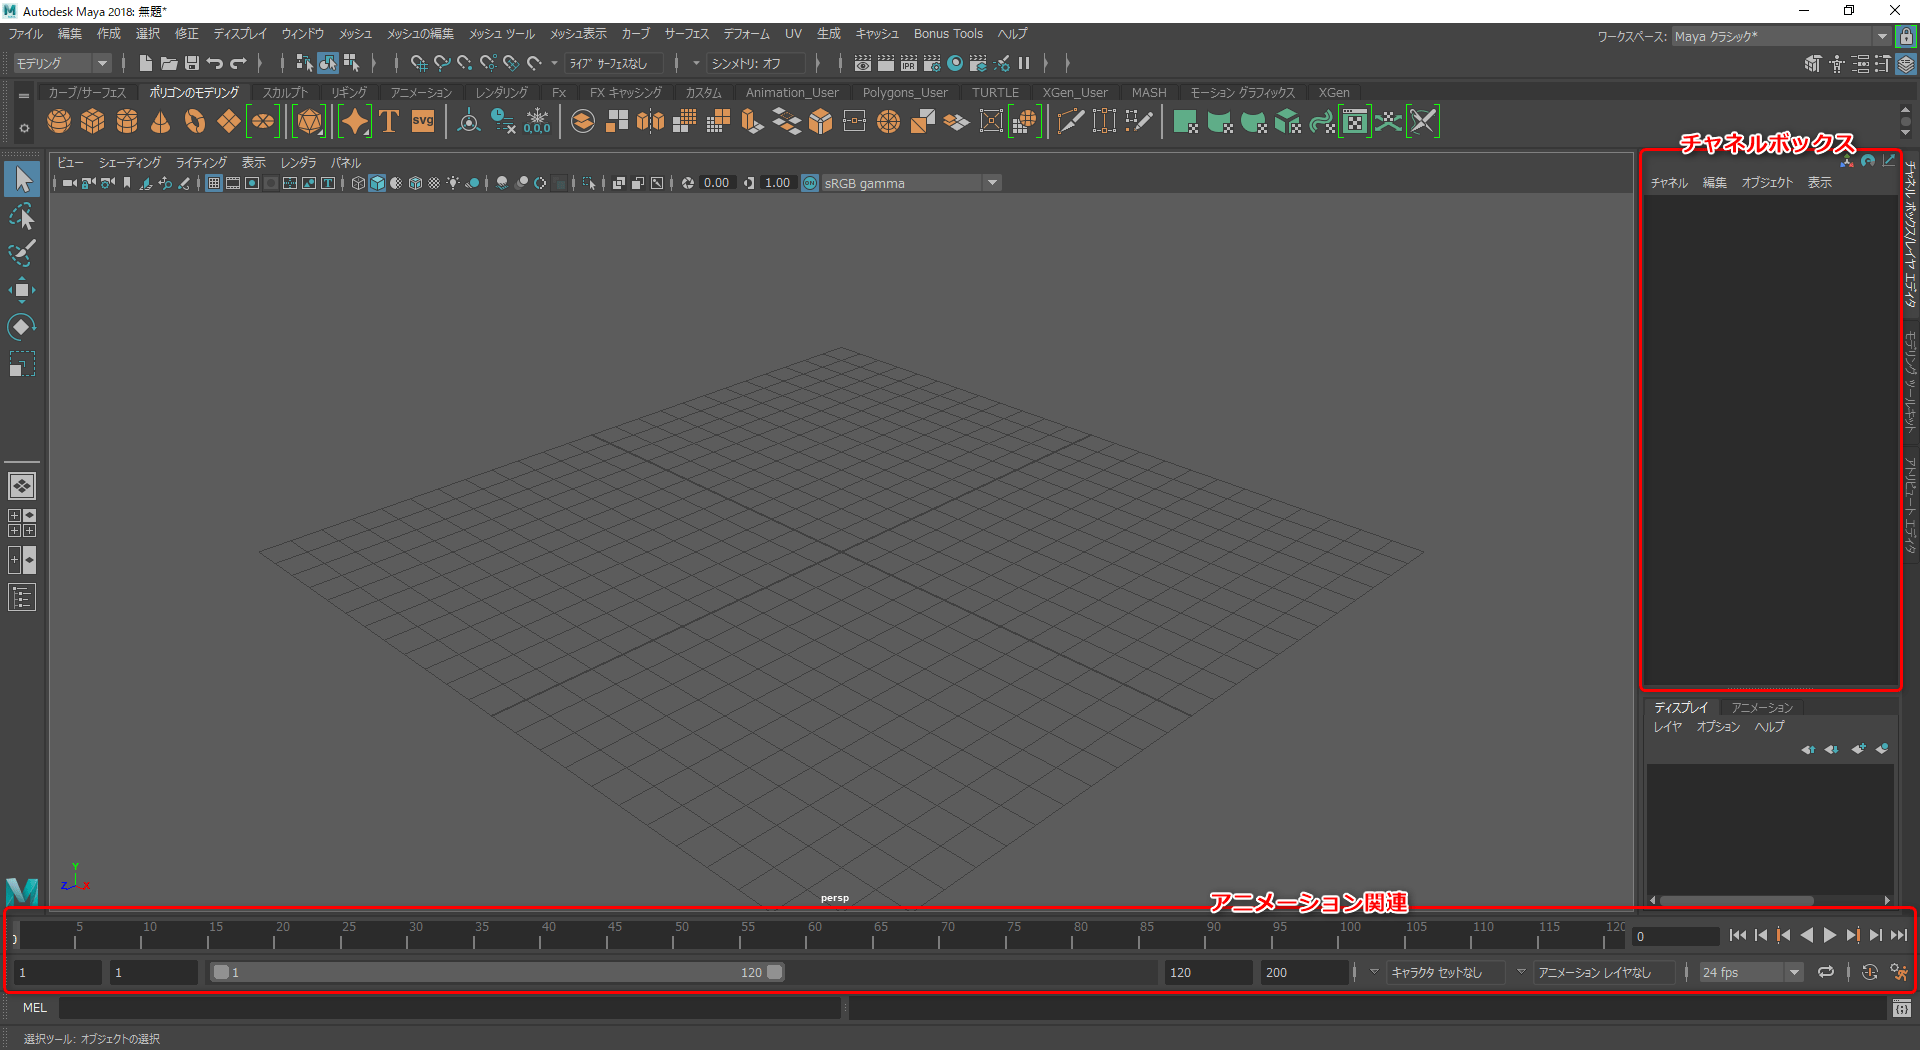Open the Workspace Maya Classic dropdown

pos(1781,36)
